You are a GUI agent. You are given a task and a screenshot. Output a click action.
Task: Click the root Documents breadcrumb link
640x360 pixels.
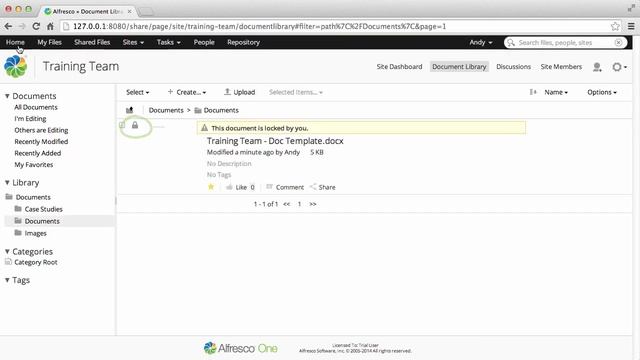[x=166, y=110]
